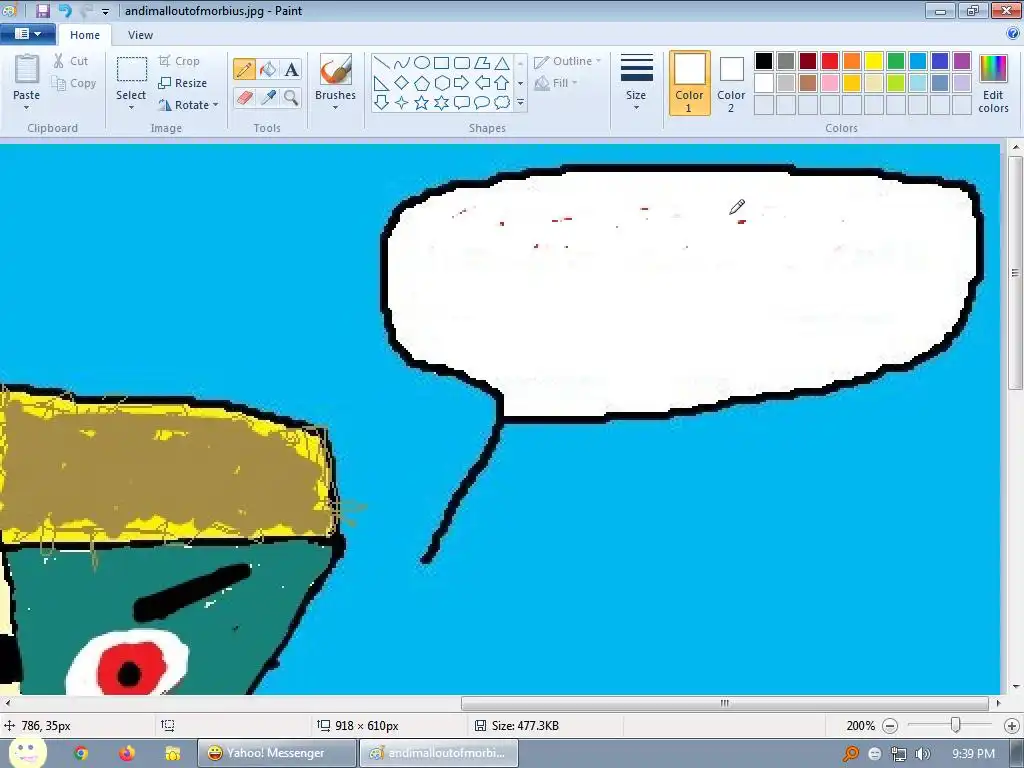Select the Eraser tool

[x=244, y=97]
